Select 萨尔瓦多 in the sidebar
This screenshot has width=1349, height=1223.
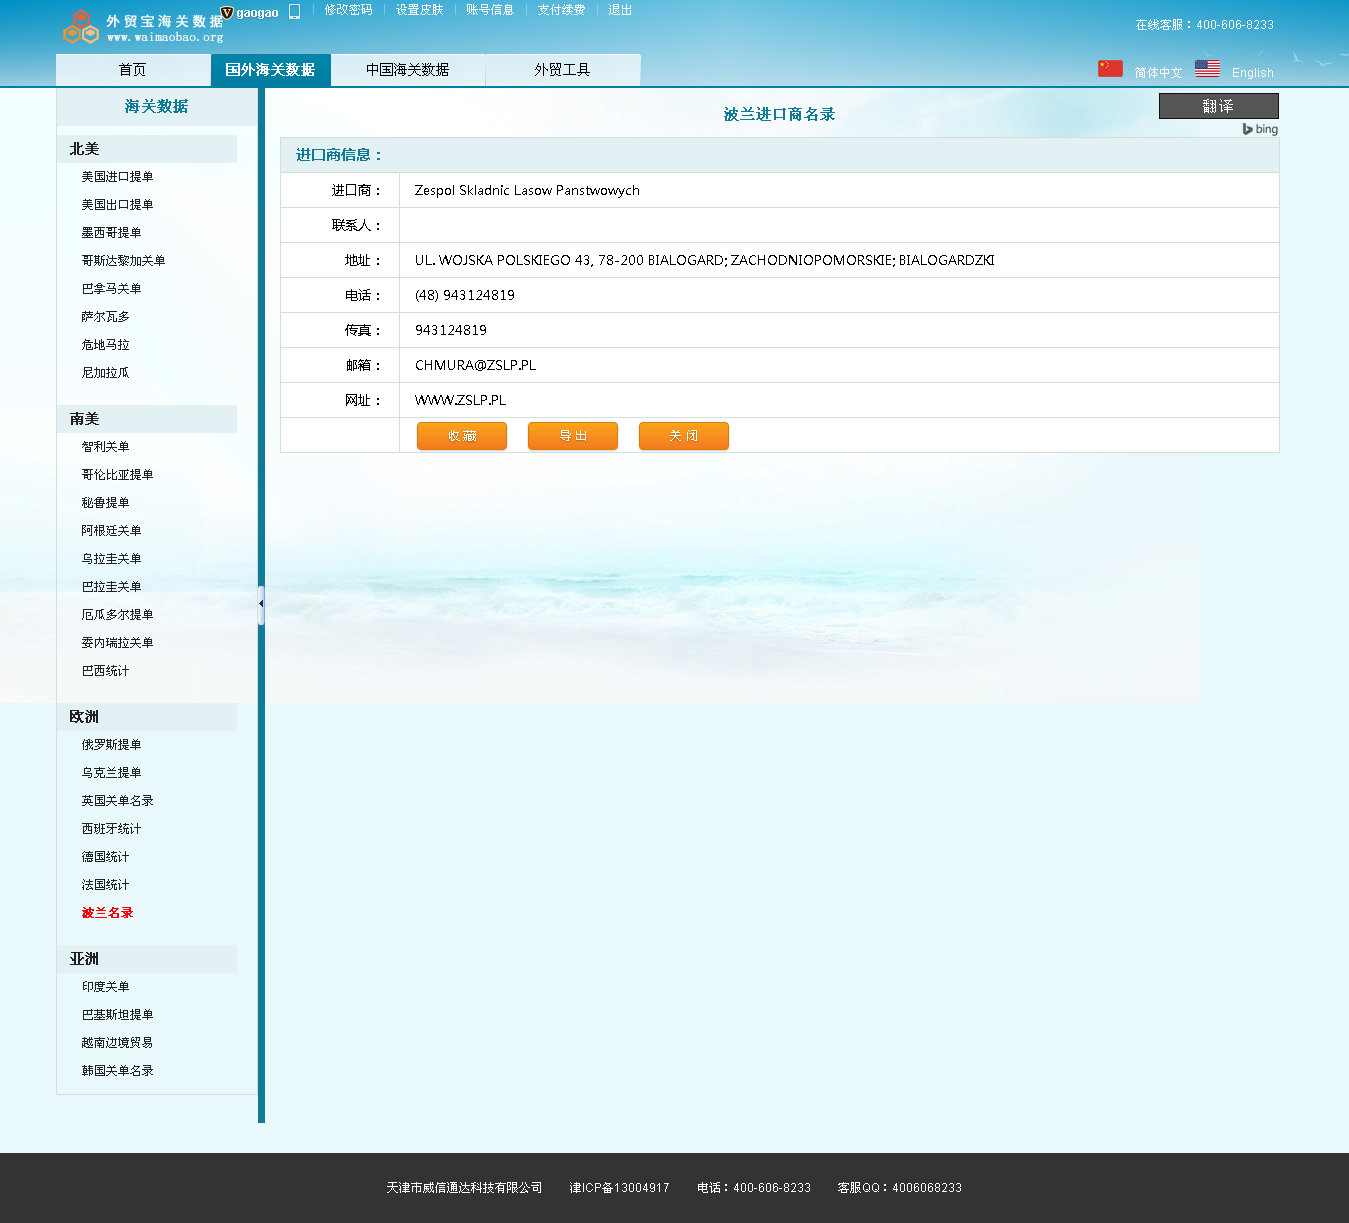point(105,317)
